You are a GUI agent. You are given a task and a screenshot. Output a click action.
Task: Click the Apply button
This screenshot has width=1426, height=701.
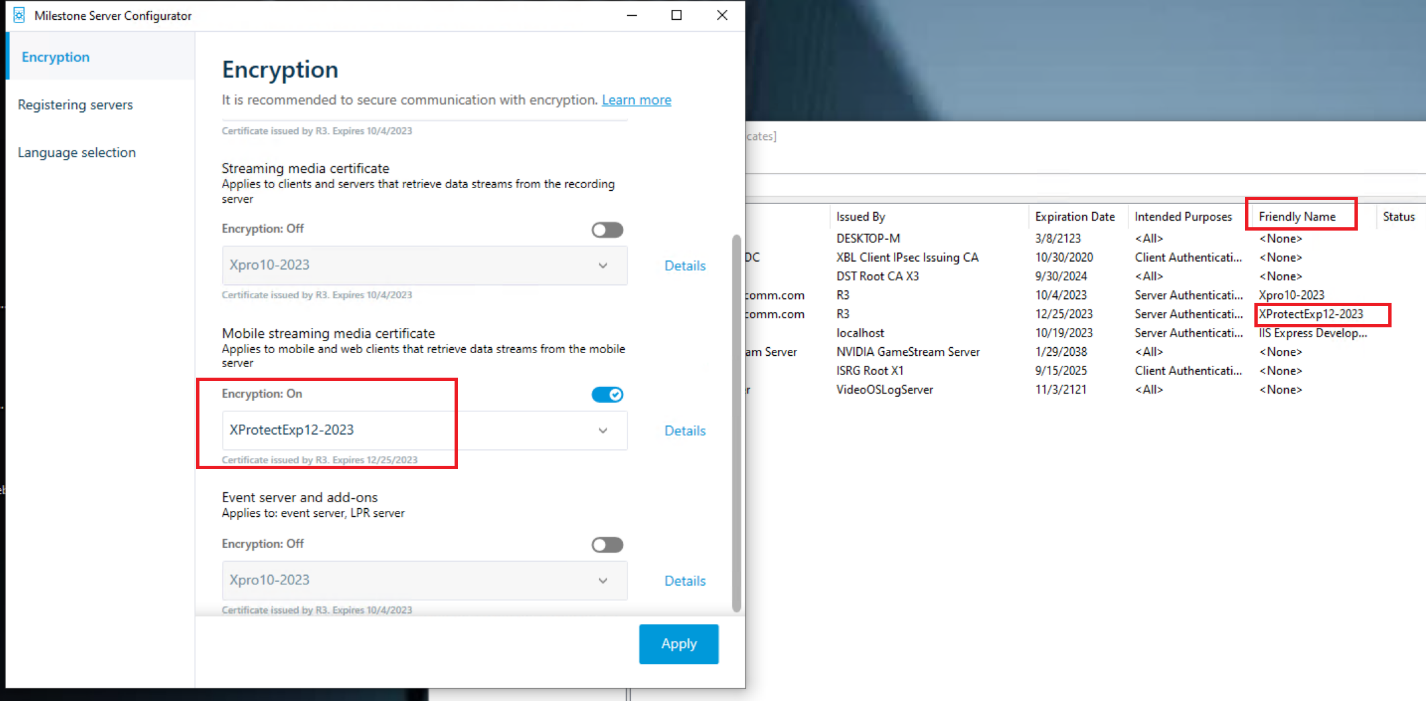(x=678, y=644)
